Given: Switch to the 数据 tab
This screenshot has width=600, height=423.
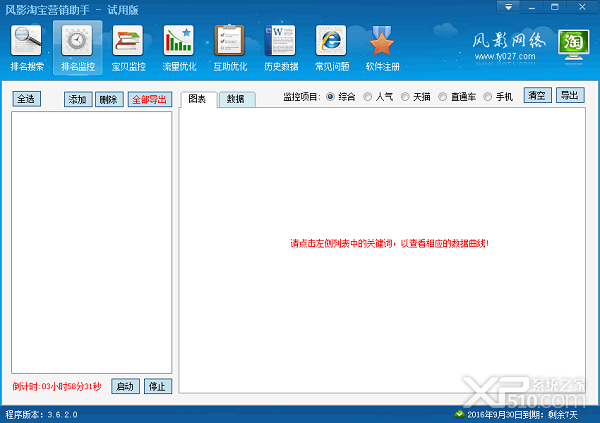Looking at the screenshot, I should 236,99.
